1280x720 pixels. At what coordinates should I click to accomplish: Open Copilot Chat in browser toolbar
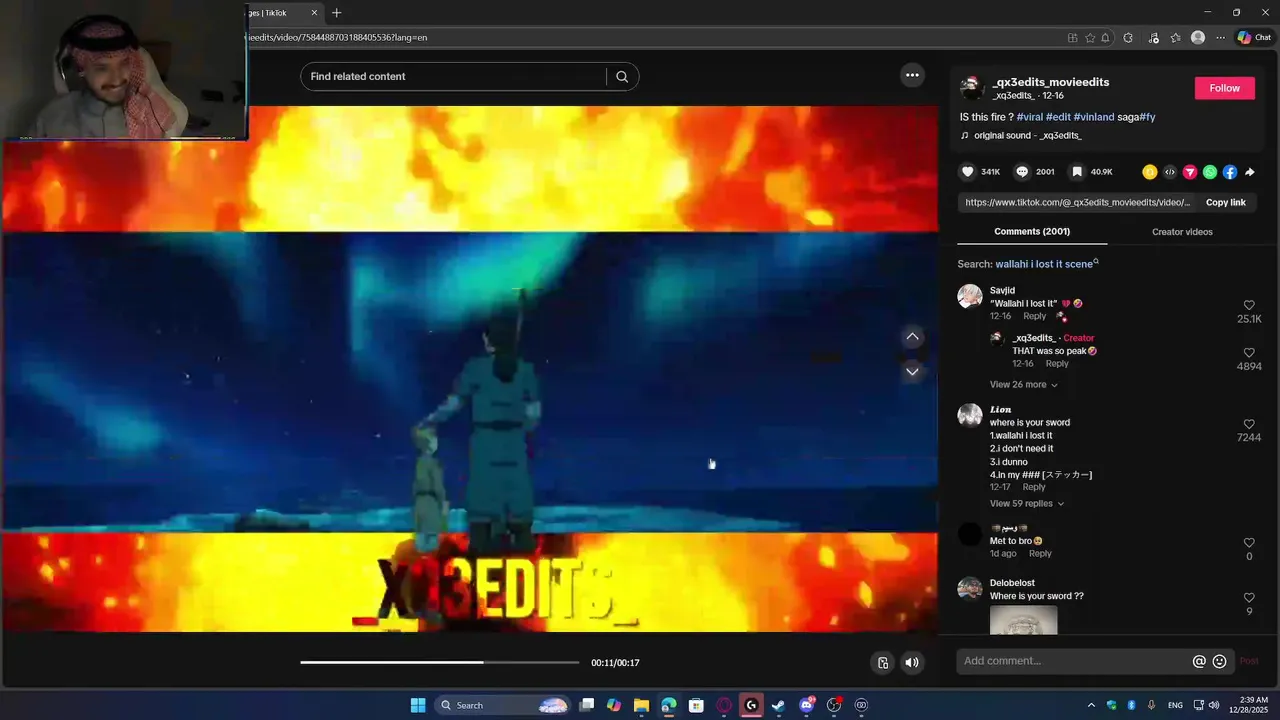[1254, 38]
